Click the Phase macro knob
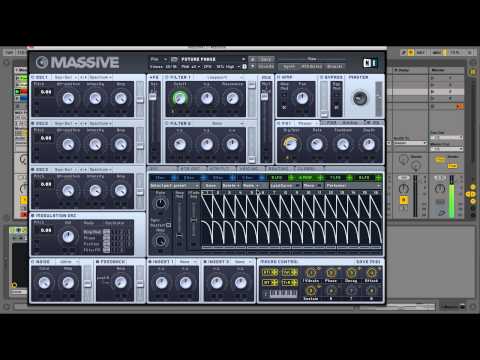Viewport: 480px width, 360px height. [331, 273]
